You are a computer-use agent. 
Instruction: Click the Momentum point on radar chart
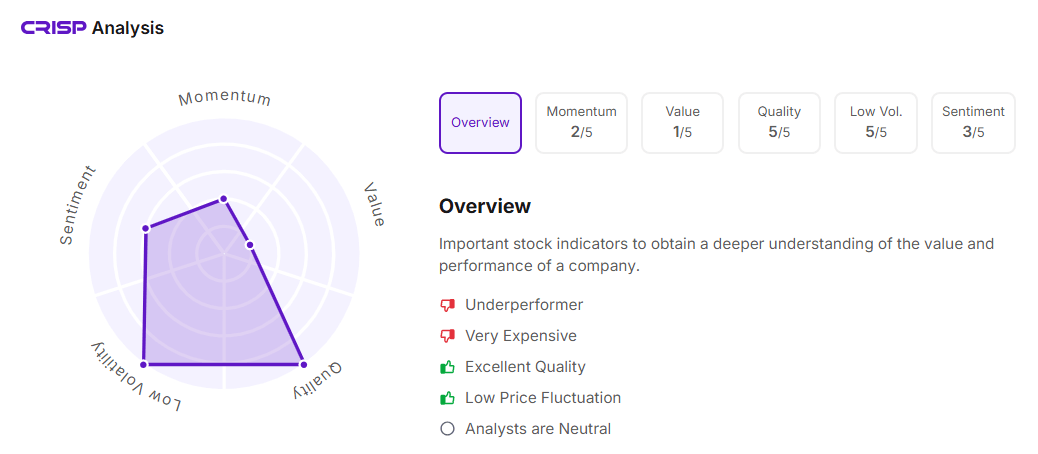click(223, 198)
